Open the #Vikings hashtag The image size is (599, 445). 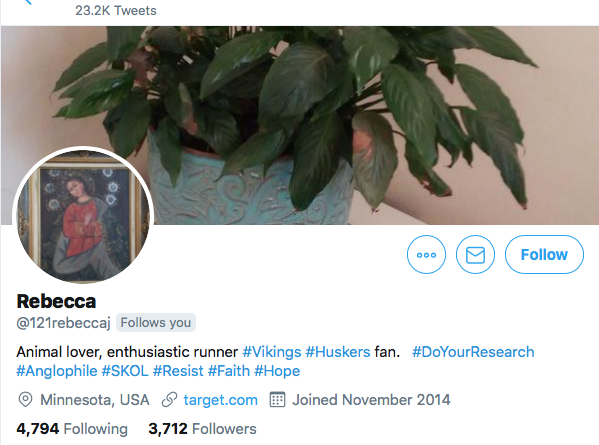click(272, 352)
